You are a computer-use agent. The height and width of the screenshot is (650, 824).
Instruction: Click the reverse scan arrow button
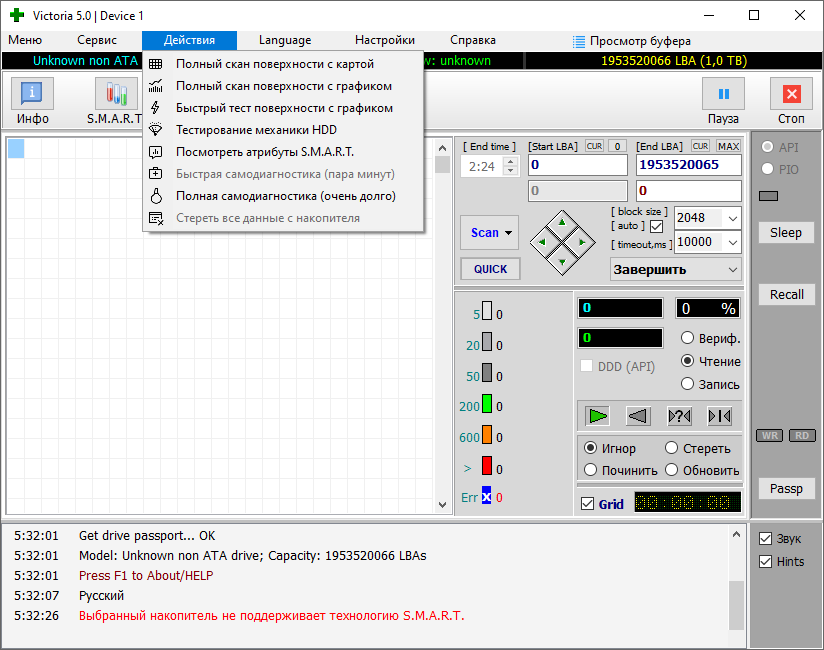pyautogui.click(x=638, y=416)
